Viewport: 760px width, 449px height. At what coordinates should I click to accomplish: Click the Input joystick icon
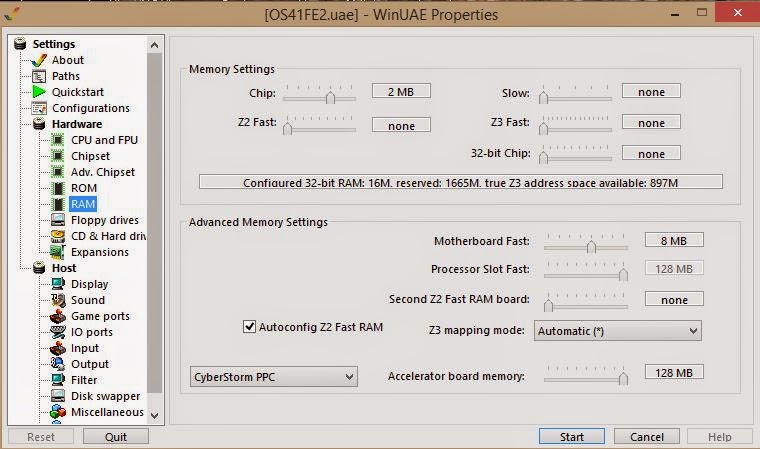pyautogui.click(x=58, y=348)
